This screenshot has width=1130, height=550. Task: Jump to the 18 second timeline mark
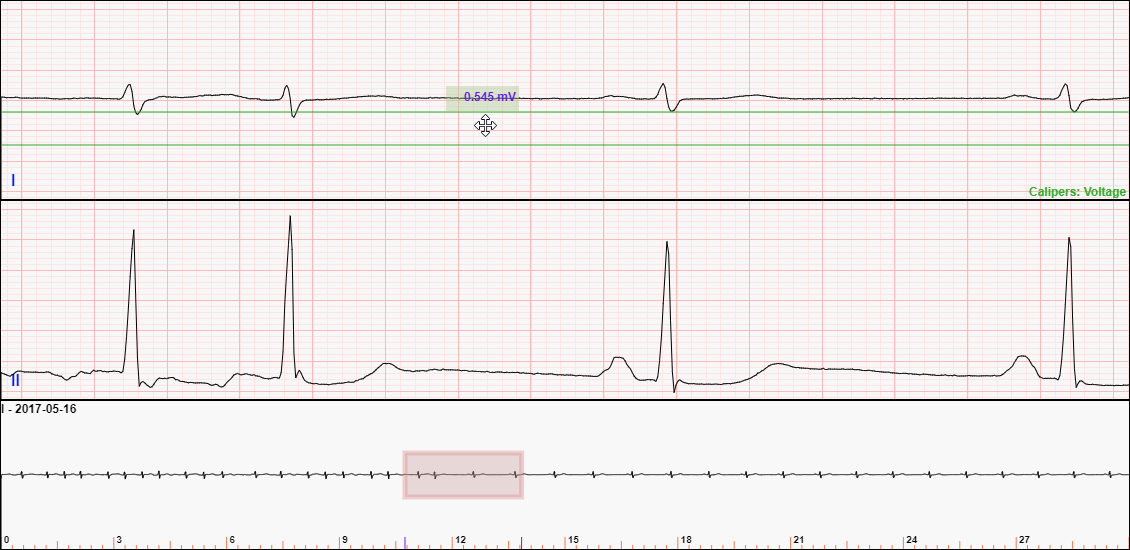coord(686,540)
